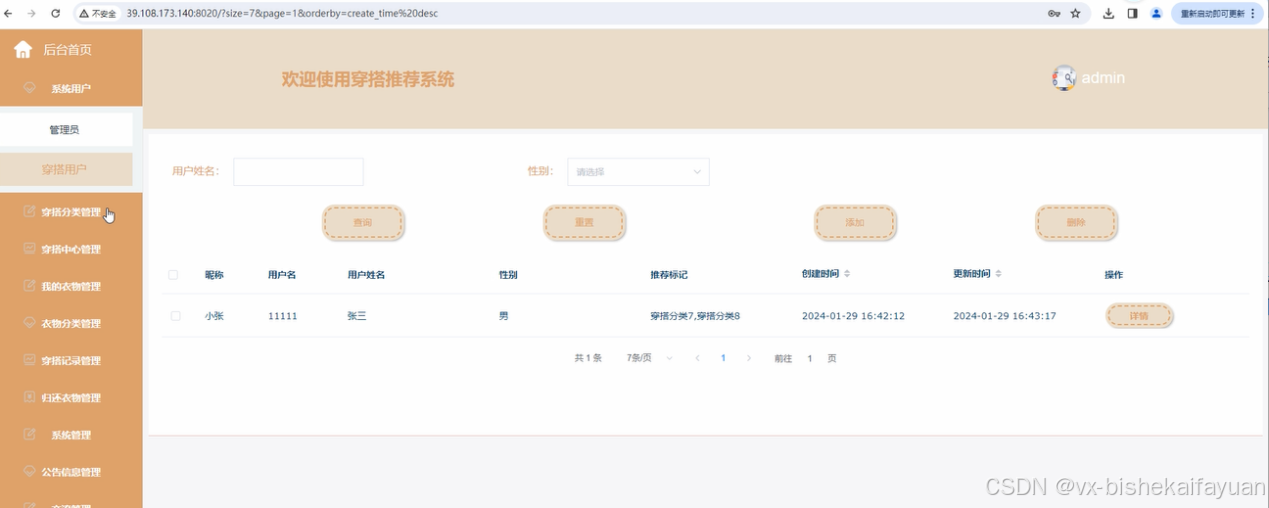
Task: Click the 推荐标记 column header
Action: (669, 275)
